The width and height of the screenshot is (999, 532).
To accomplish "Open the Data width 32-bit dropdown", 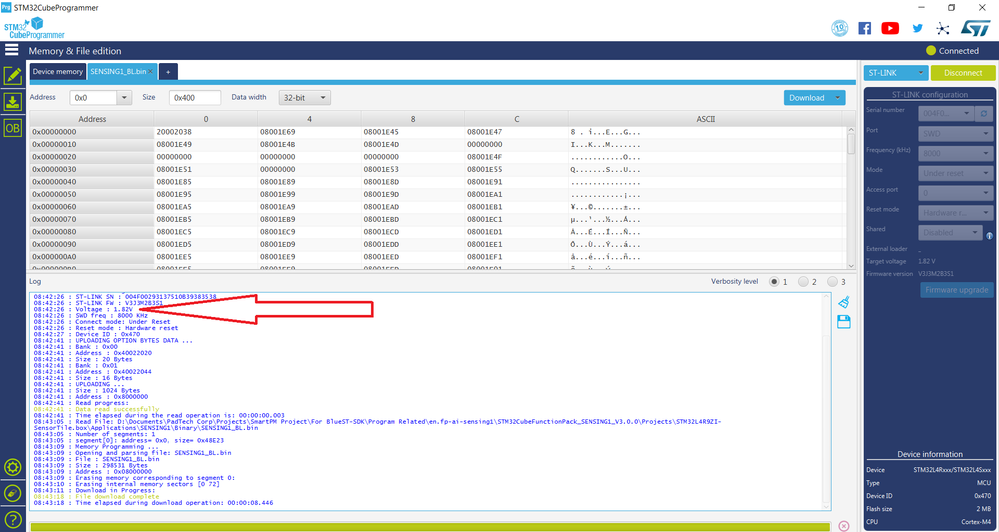I will (x=305, y=98).
